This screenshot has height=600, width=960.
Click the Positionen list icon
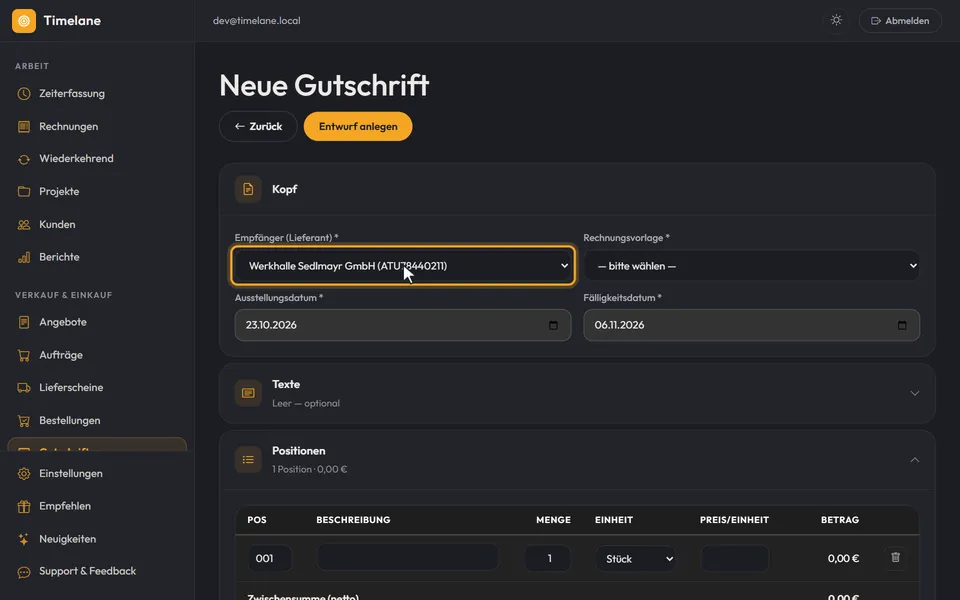coord(248,459)
